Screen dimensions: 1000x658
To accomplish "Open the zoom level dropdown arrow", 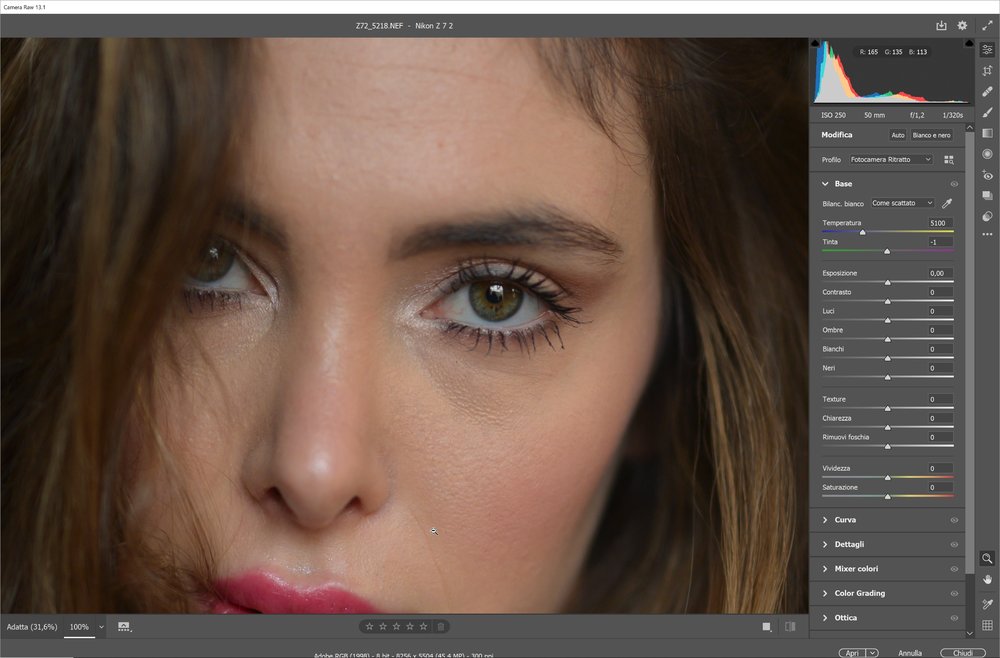I will (x=101, y=627).
